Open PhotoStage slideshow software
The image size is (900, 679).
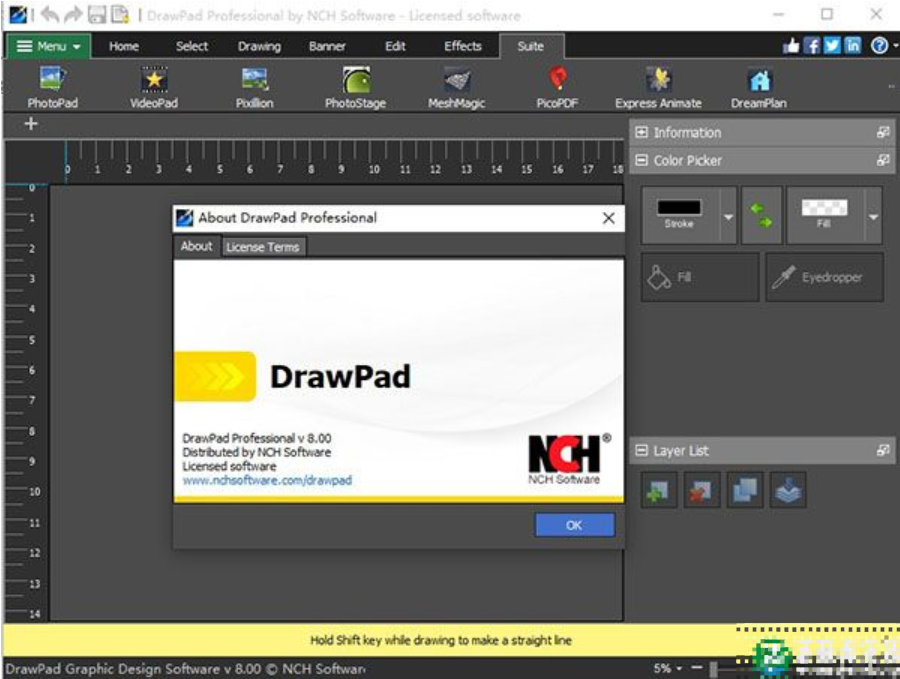click(355, 88)
